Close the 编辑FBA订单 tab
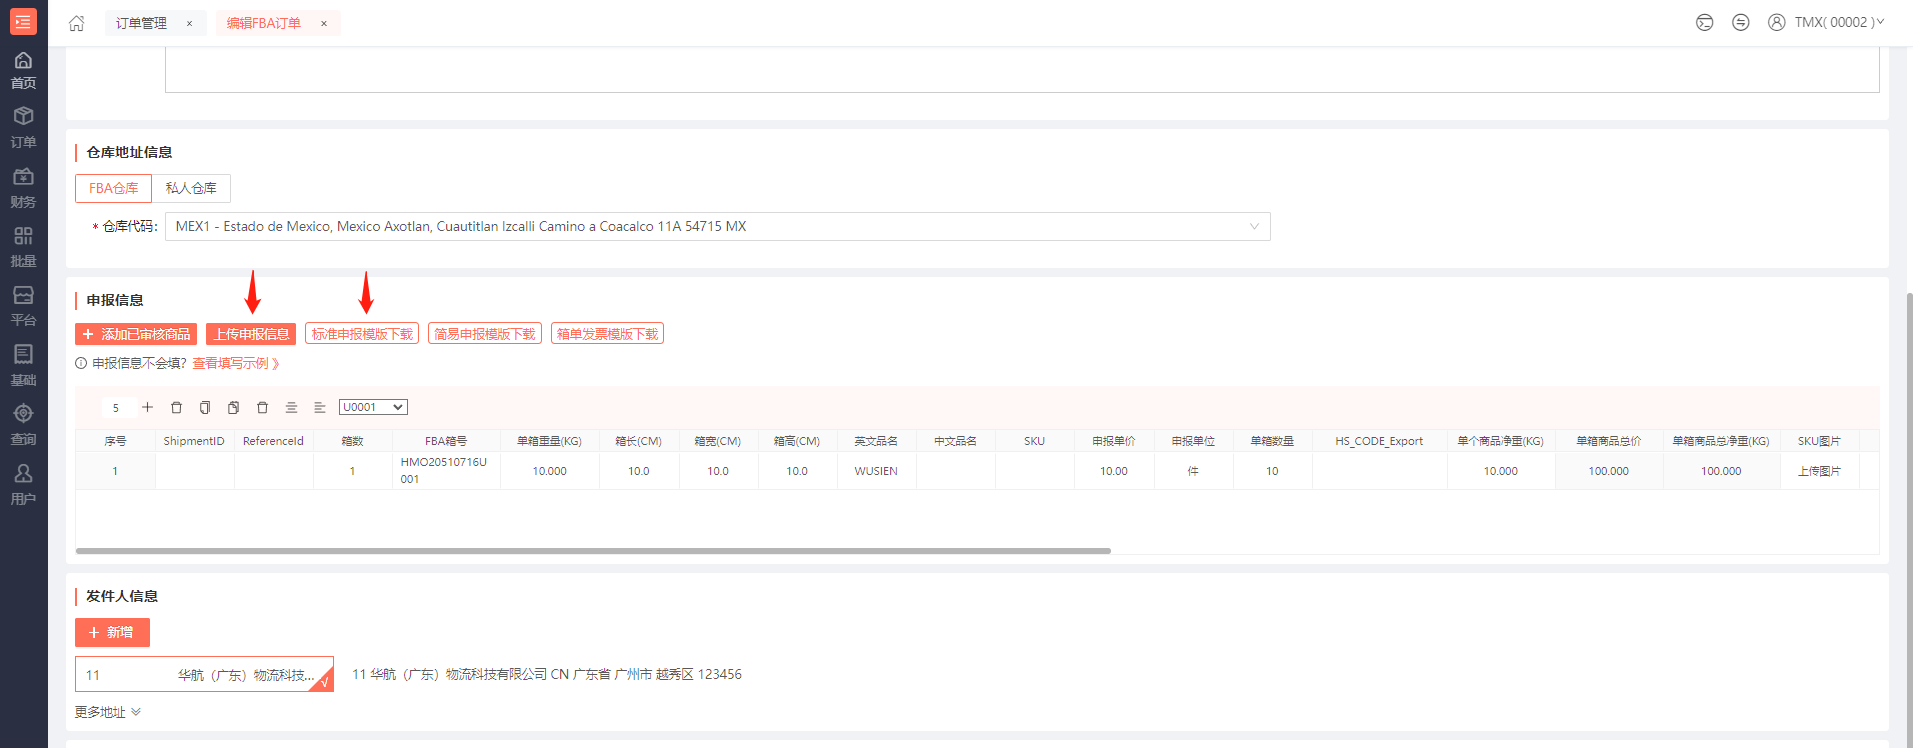This screenshot has height=748, width=1919. point(324,23)
